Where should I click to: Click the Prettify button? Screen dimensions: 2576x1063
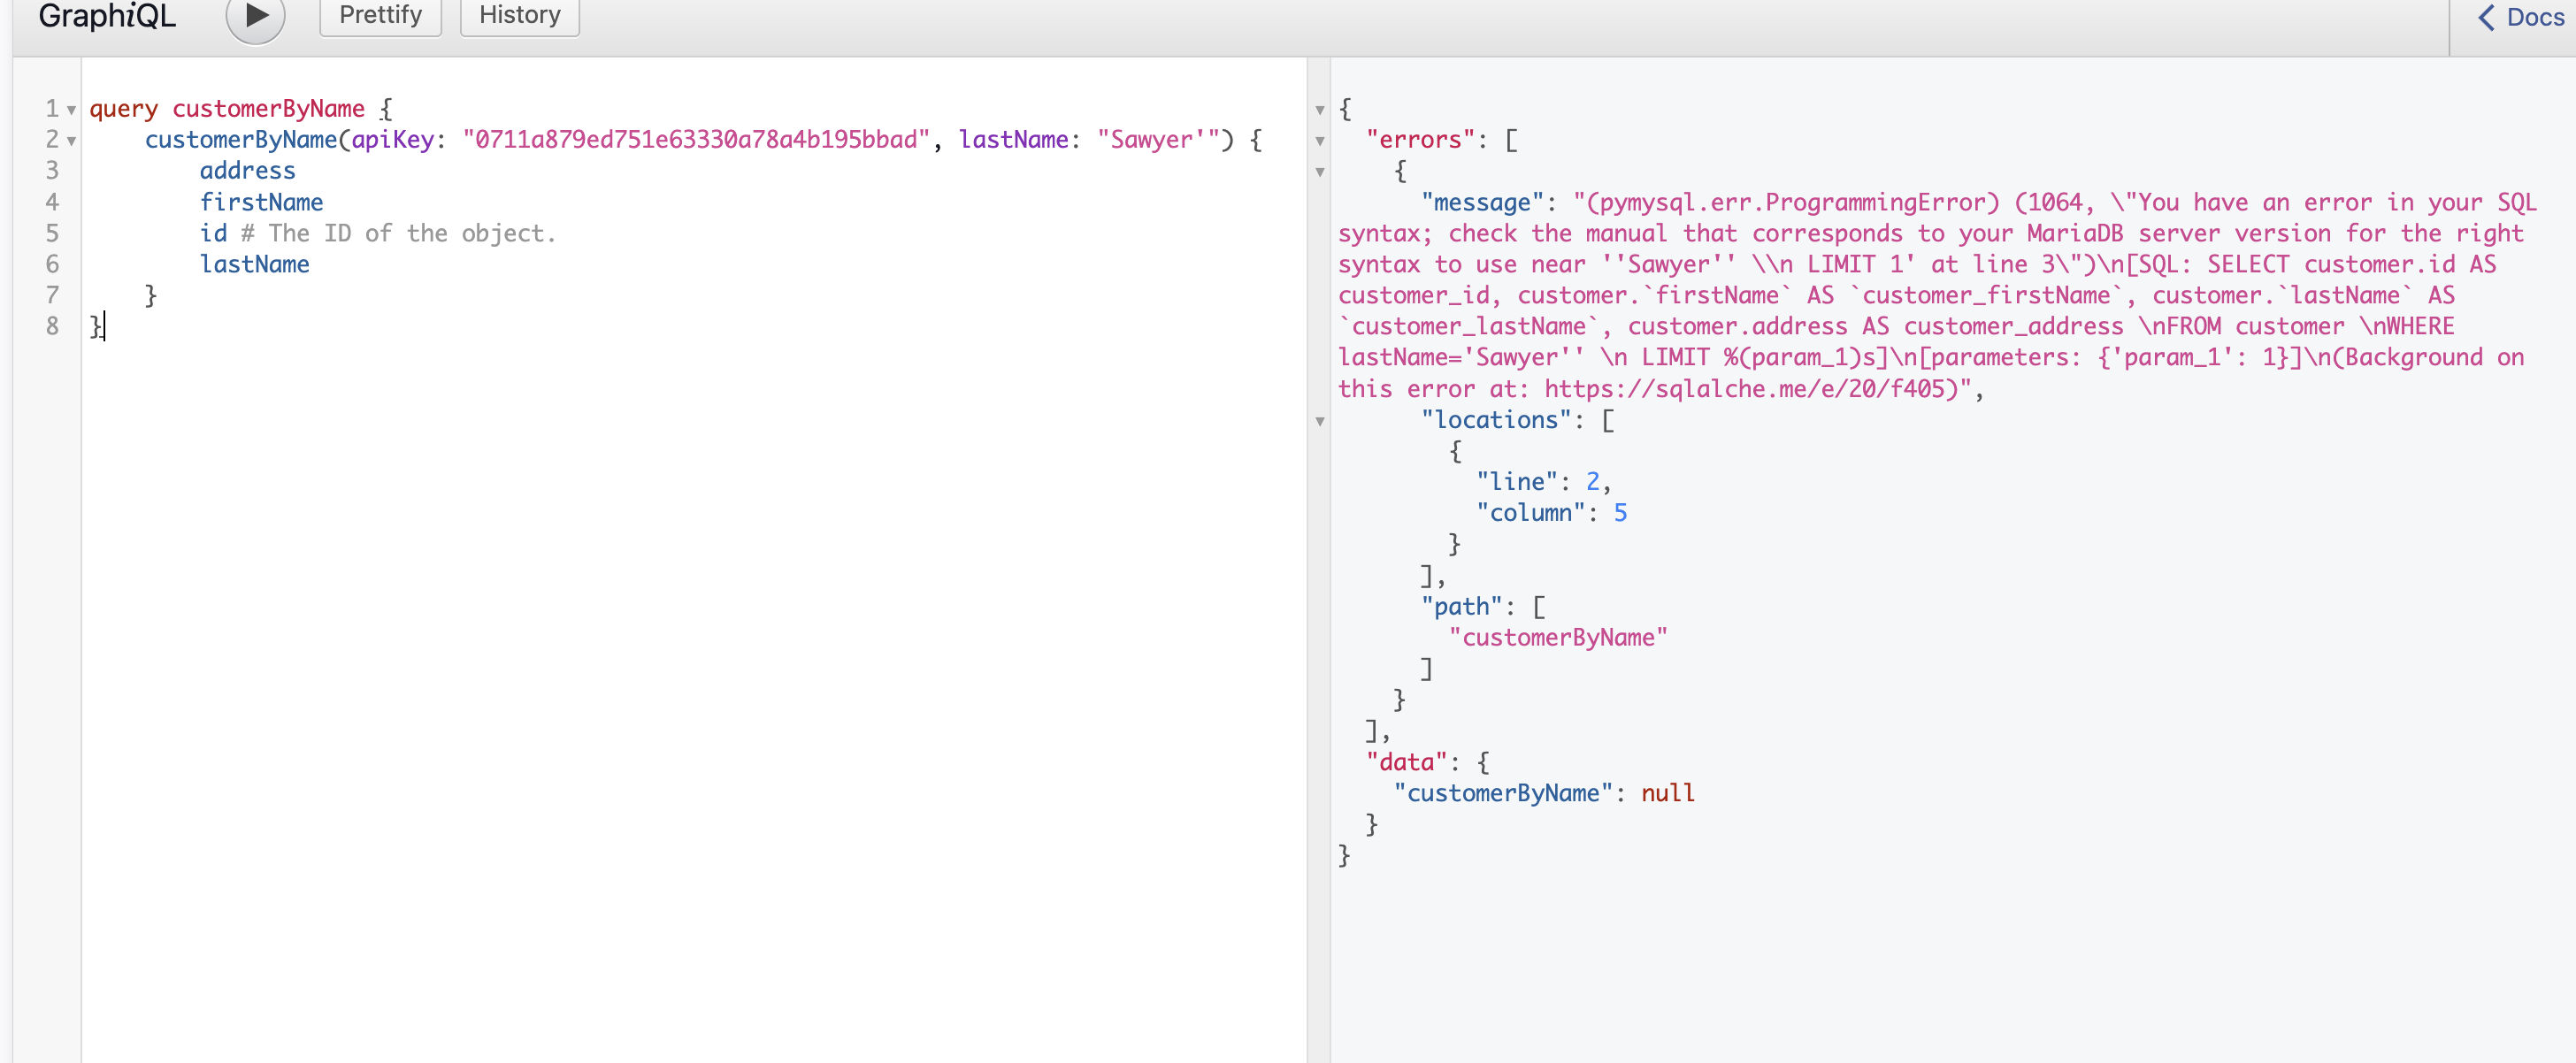pos(380,15)
